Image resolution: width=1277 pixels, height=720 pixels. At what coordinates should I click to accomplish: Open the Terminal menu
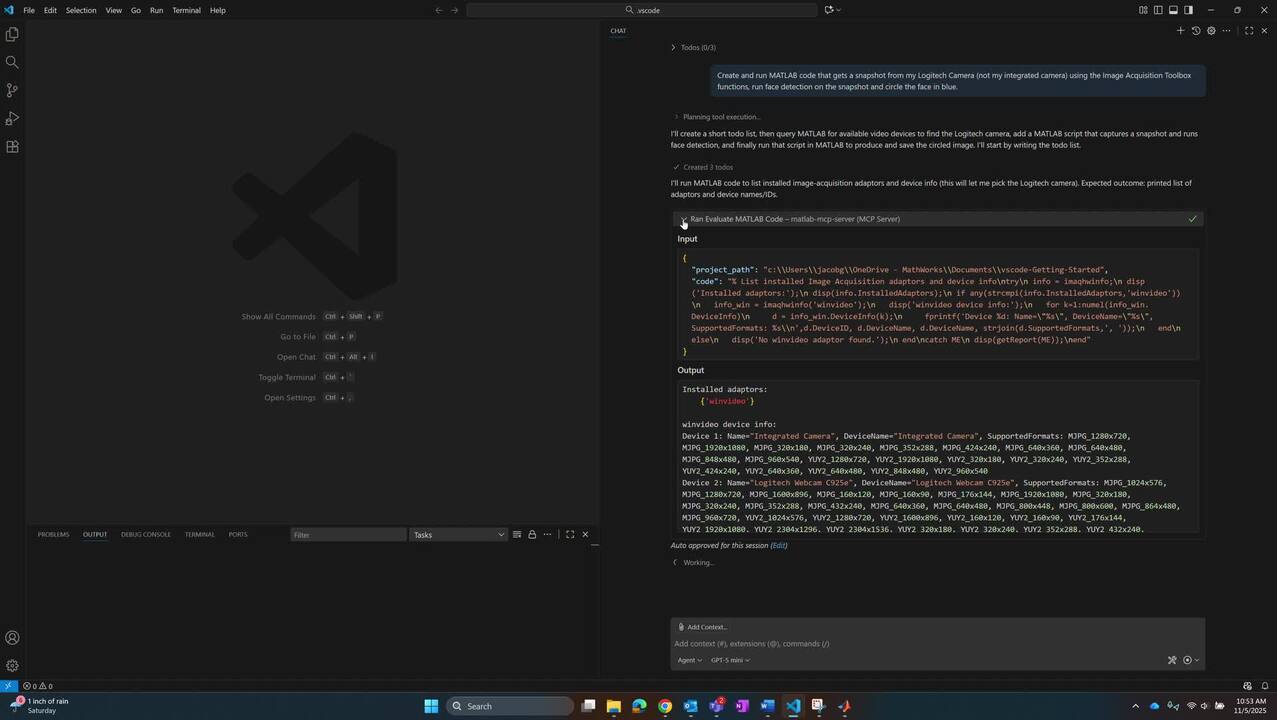pos(186,10)
